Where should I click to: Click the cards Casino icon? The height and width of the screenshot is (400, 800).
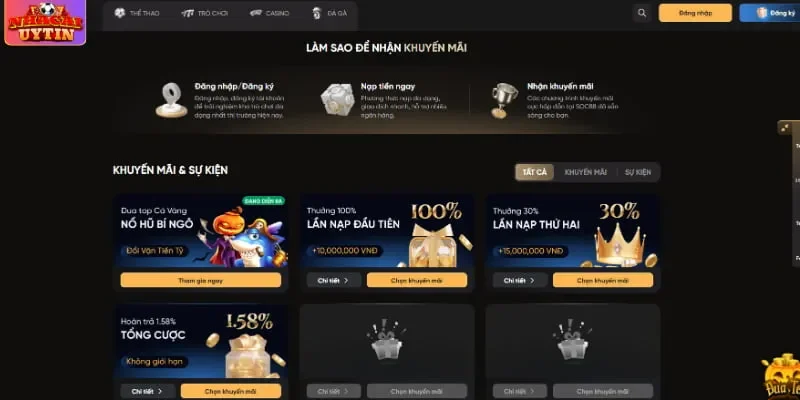[256, 13]
